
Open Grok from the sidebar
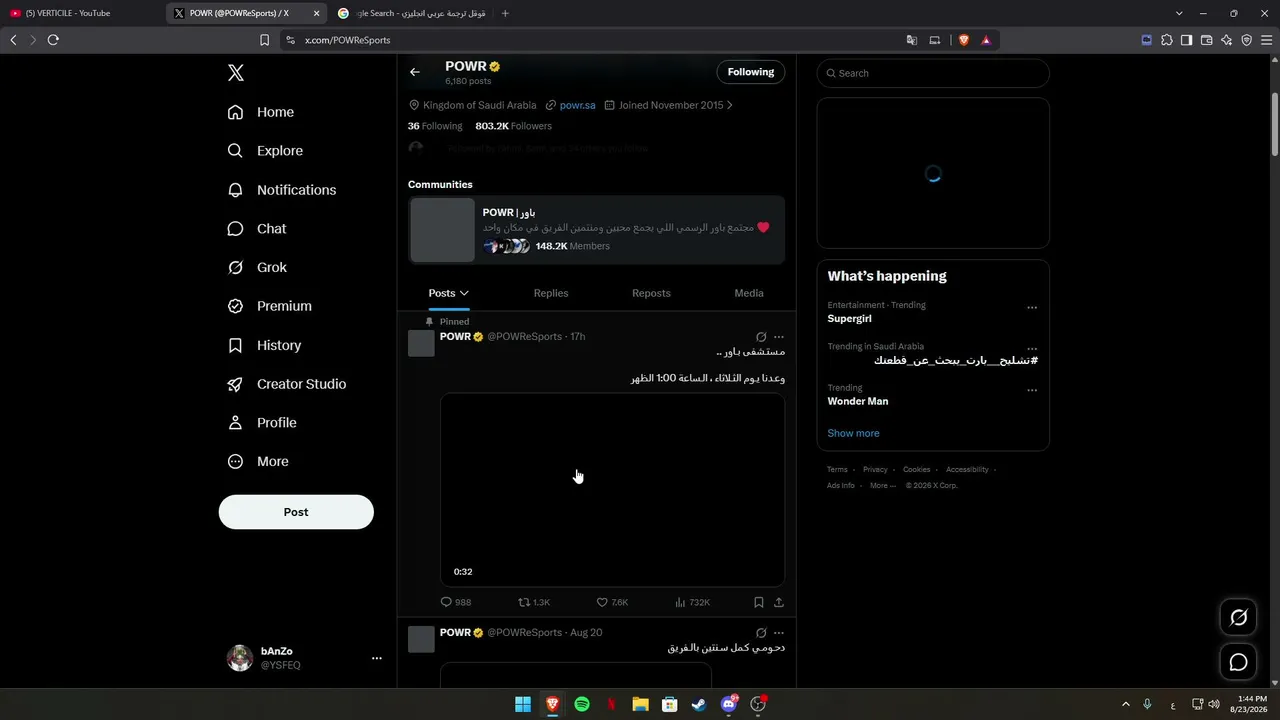[257, 268]
